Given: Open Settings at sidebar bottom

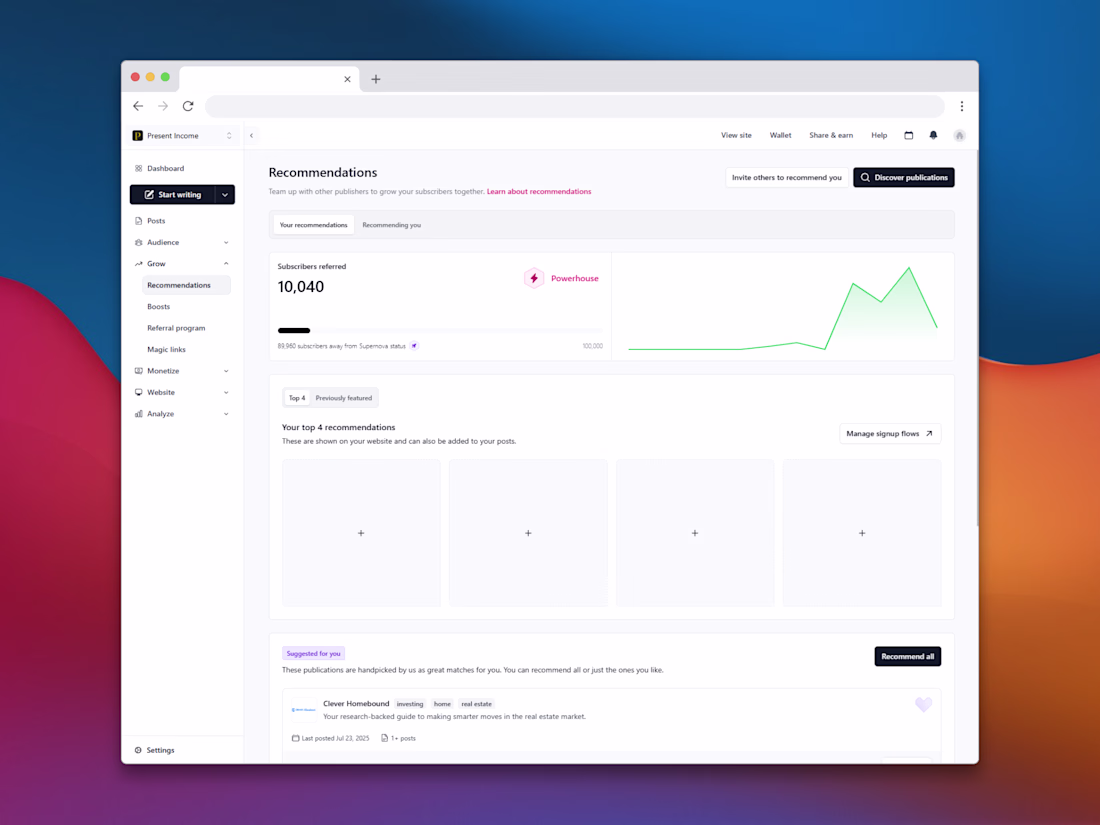Looking at the screenshot, I should pyautogui.click(x=154, y=750).
